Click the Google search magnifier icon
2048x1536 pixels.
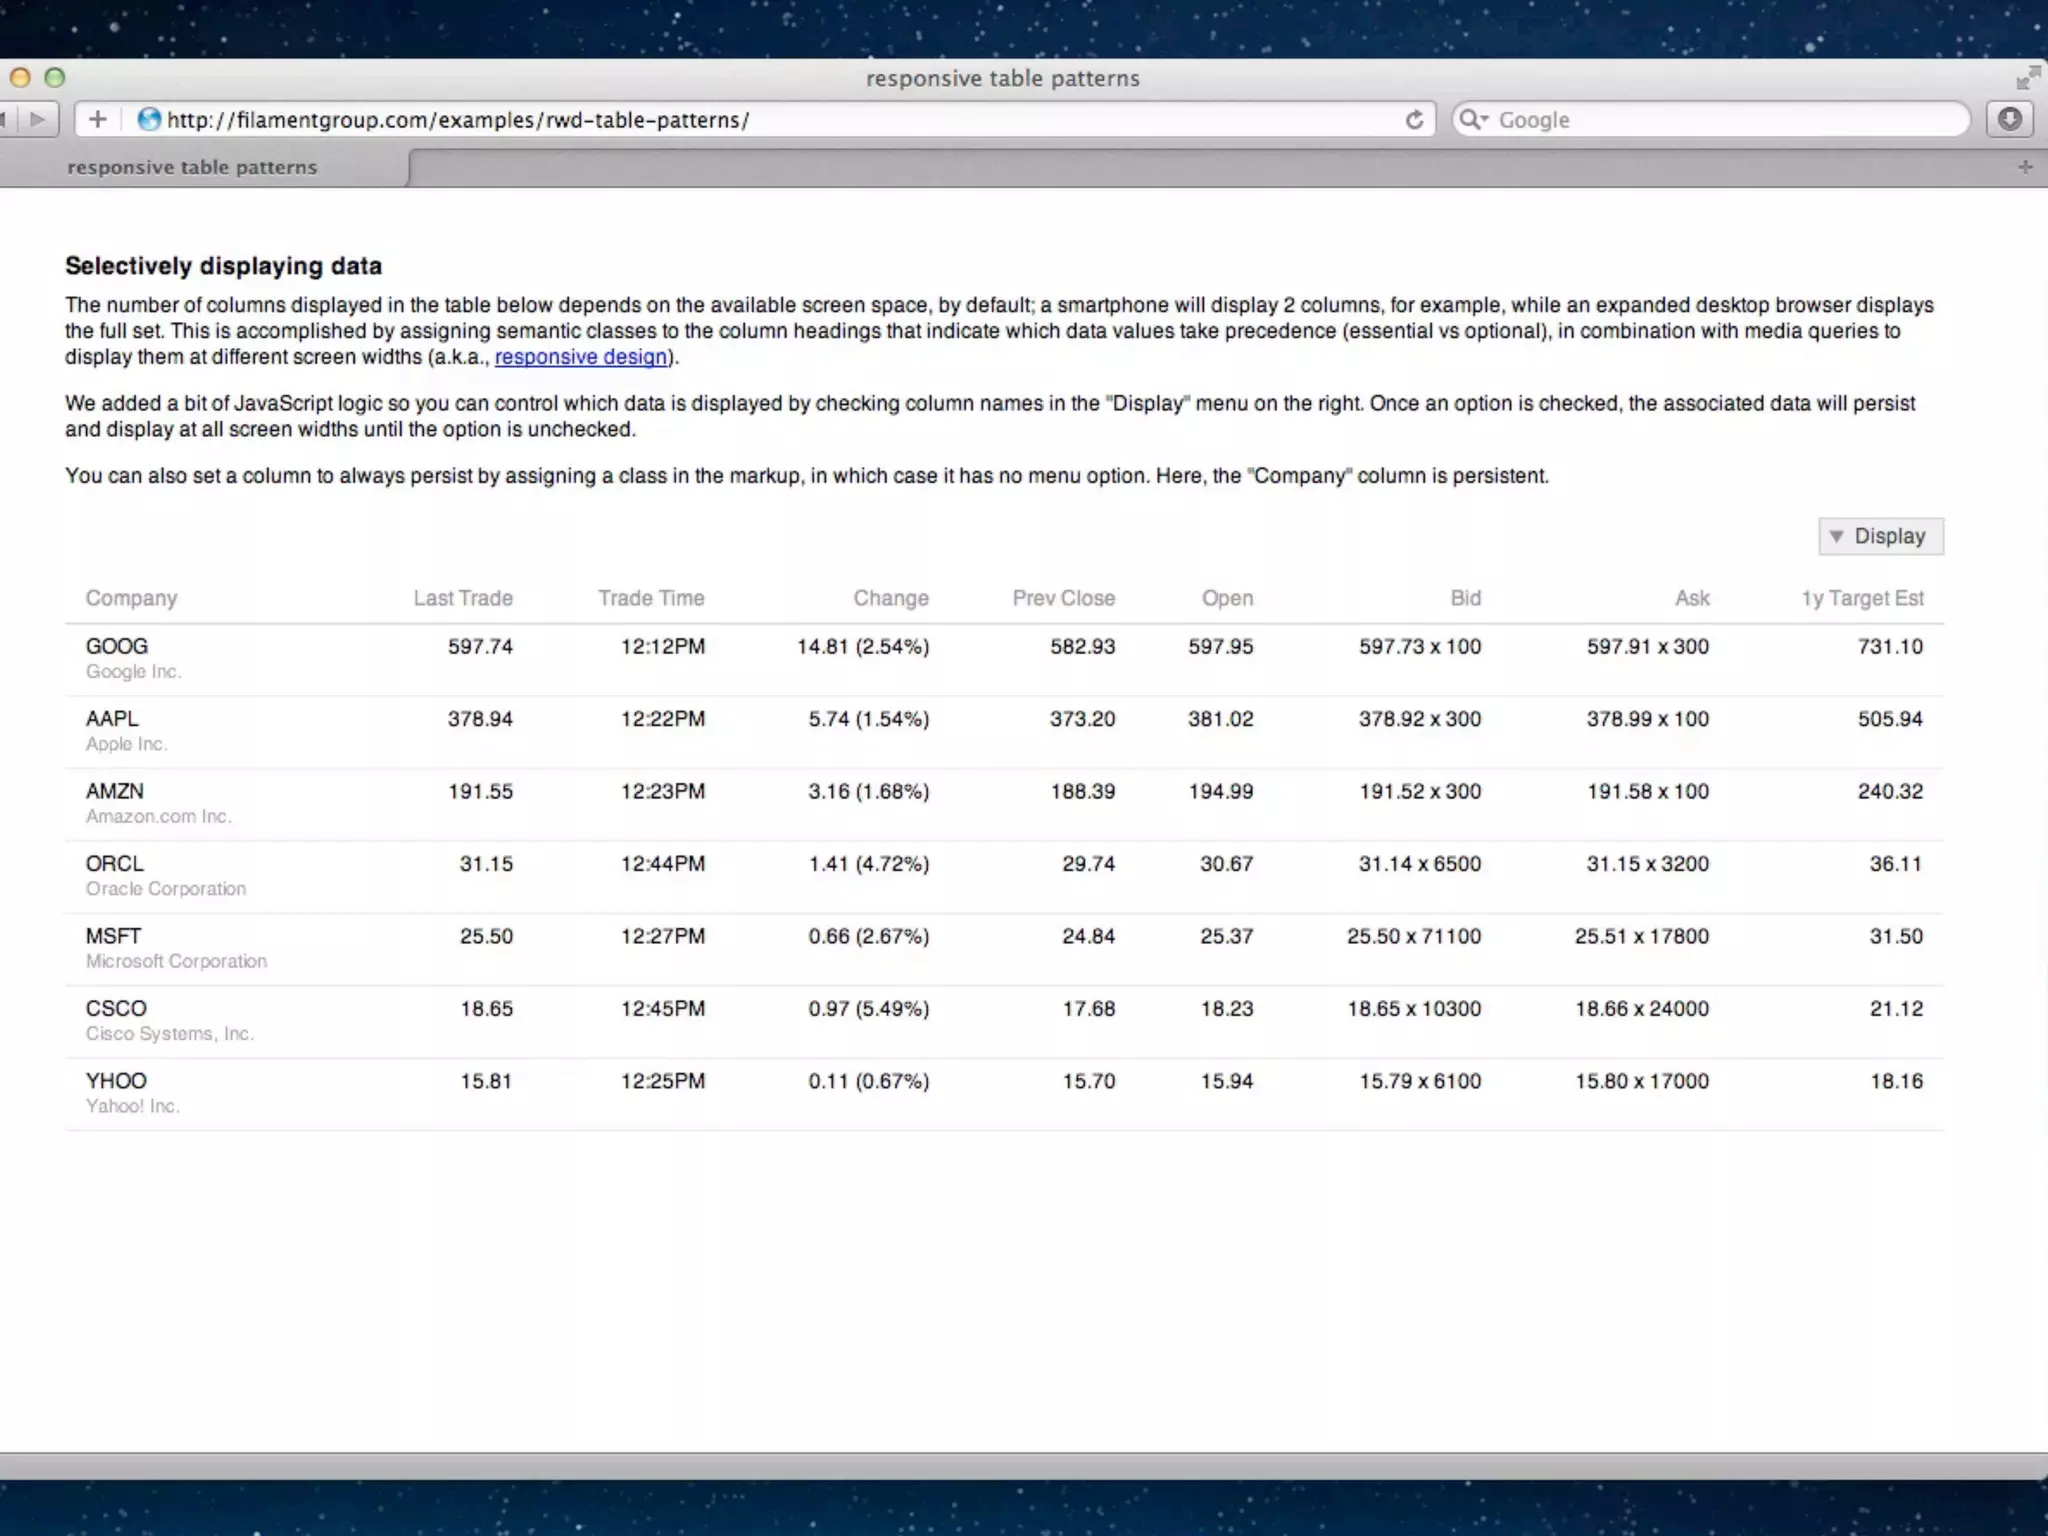pyautogui.click(x=1472, y=120)
